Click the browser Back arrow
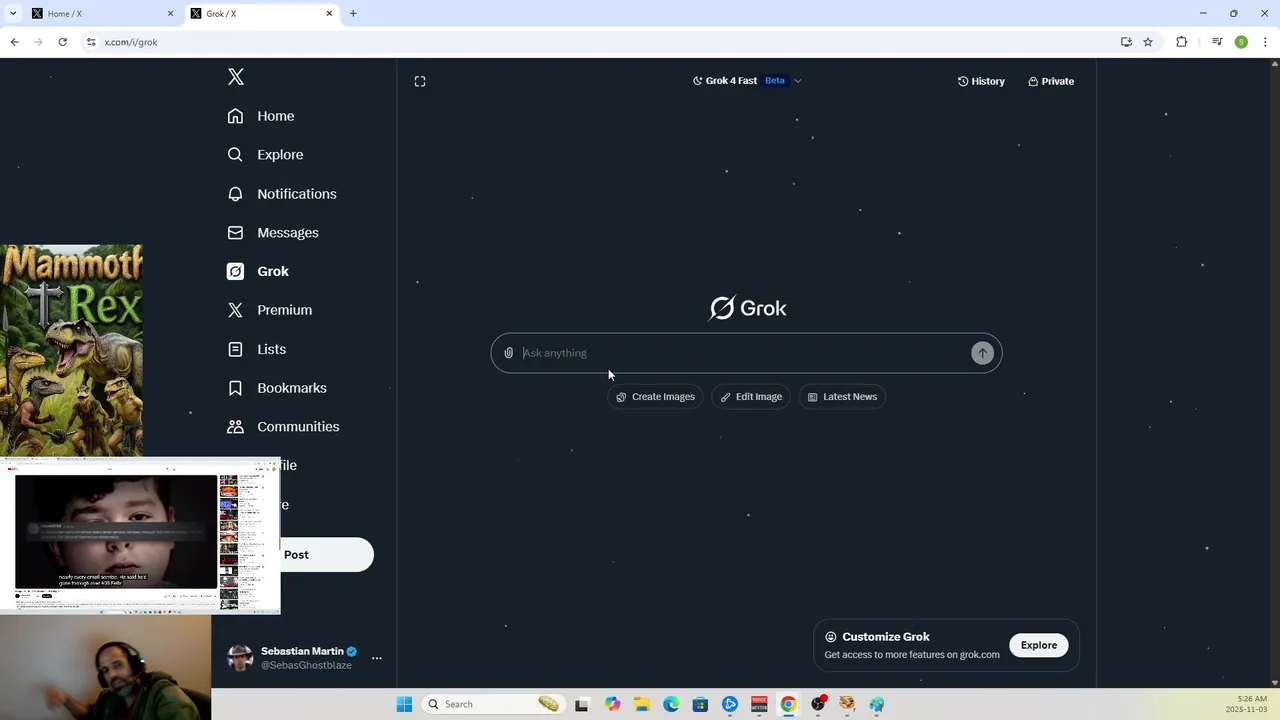 tap(14, 42)
